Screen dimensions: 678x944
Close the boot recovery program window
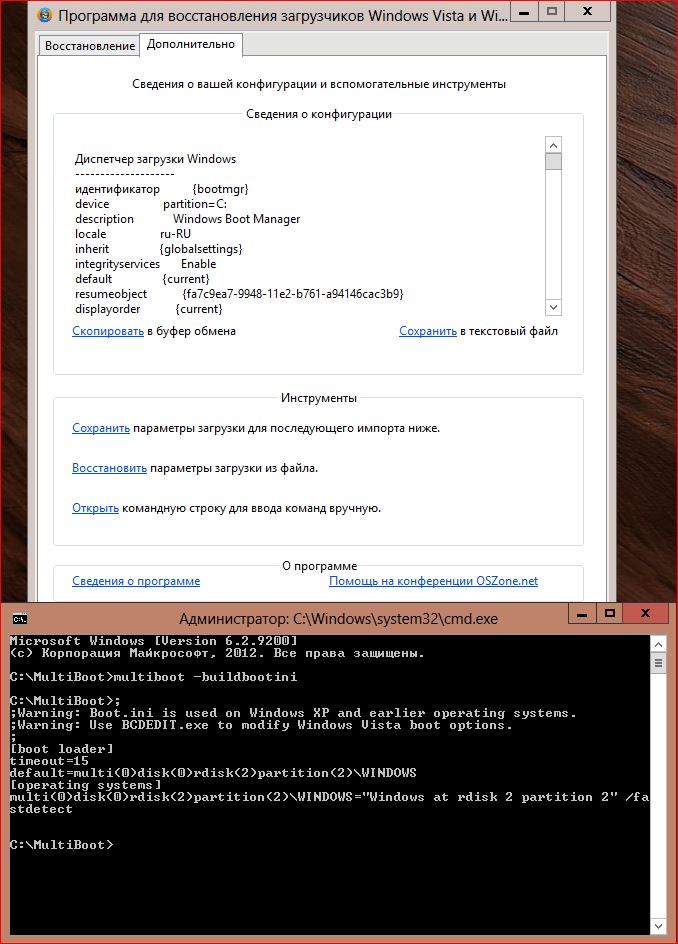[588, 11]
